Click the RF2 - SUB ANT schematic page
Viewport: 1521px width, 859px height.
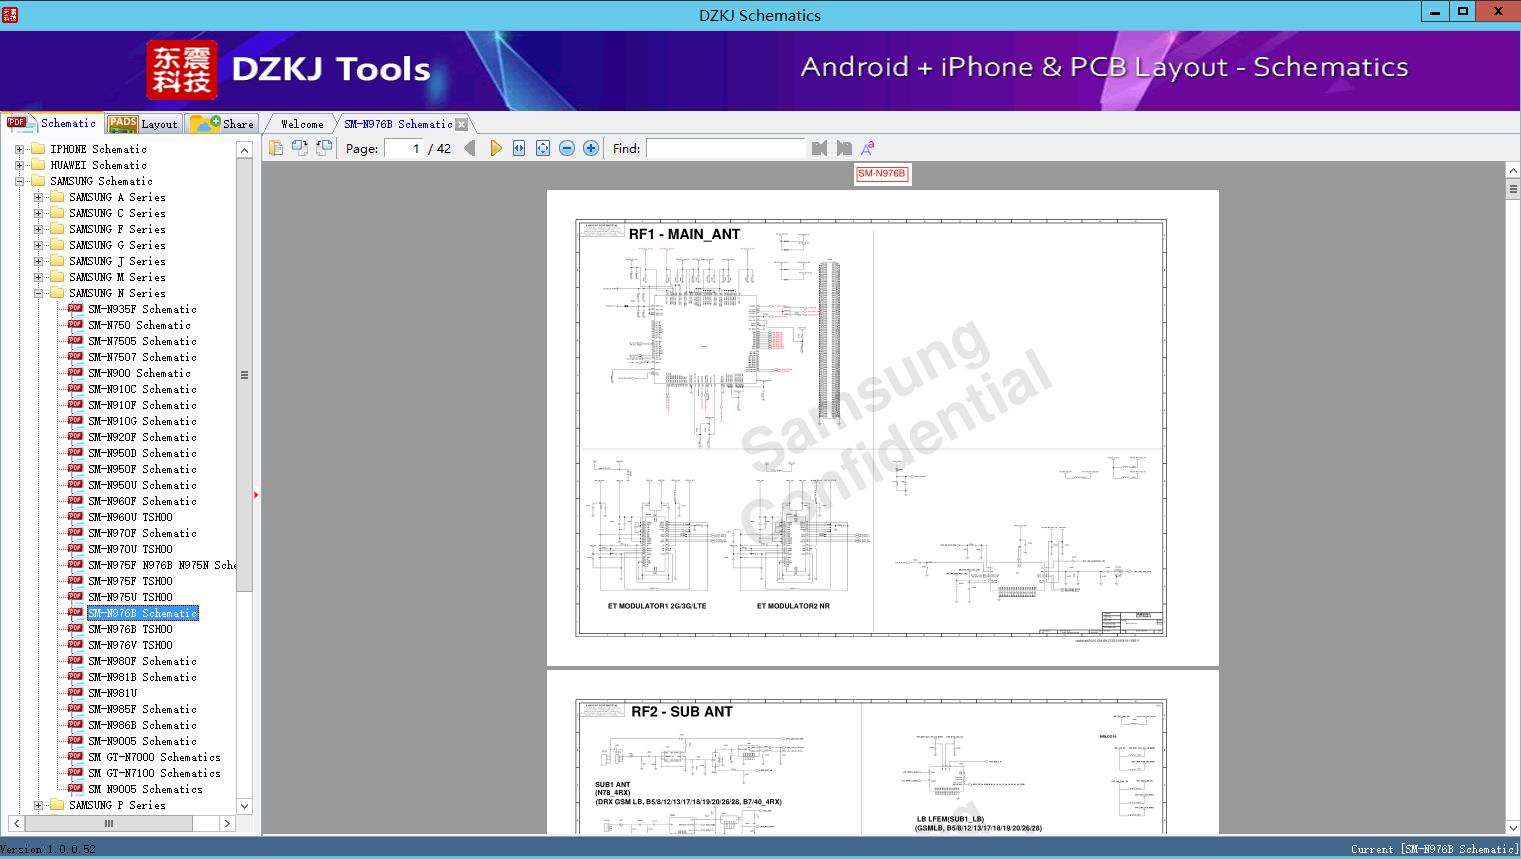click(883, 752)
